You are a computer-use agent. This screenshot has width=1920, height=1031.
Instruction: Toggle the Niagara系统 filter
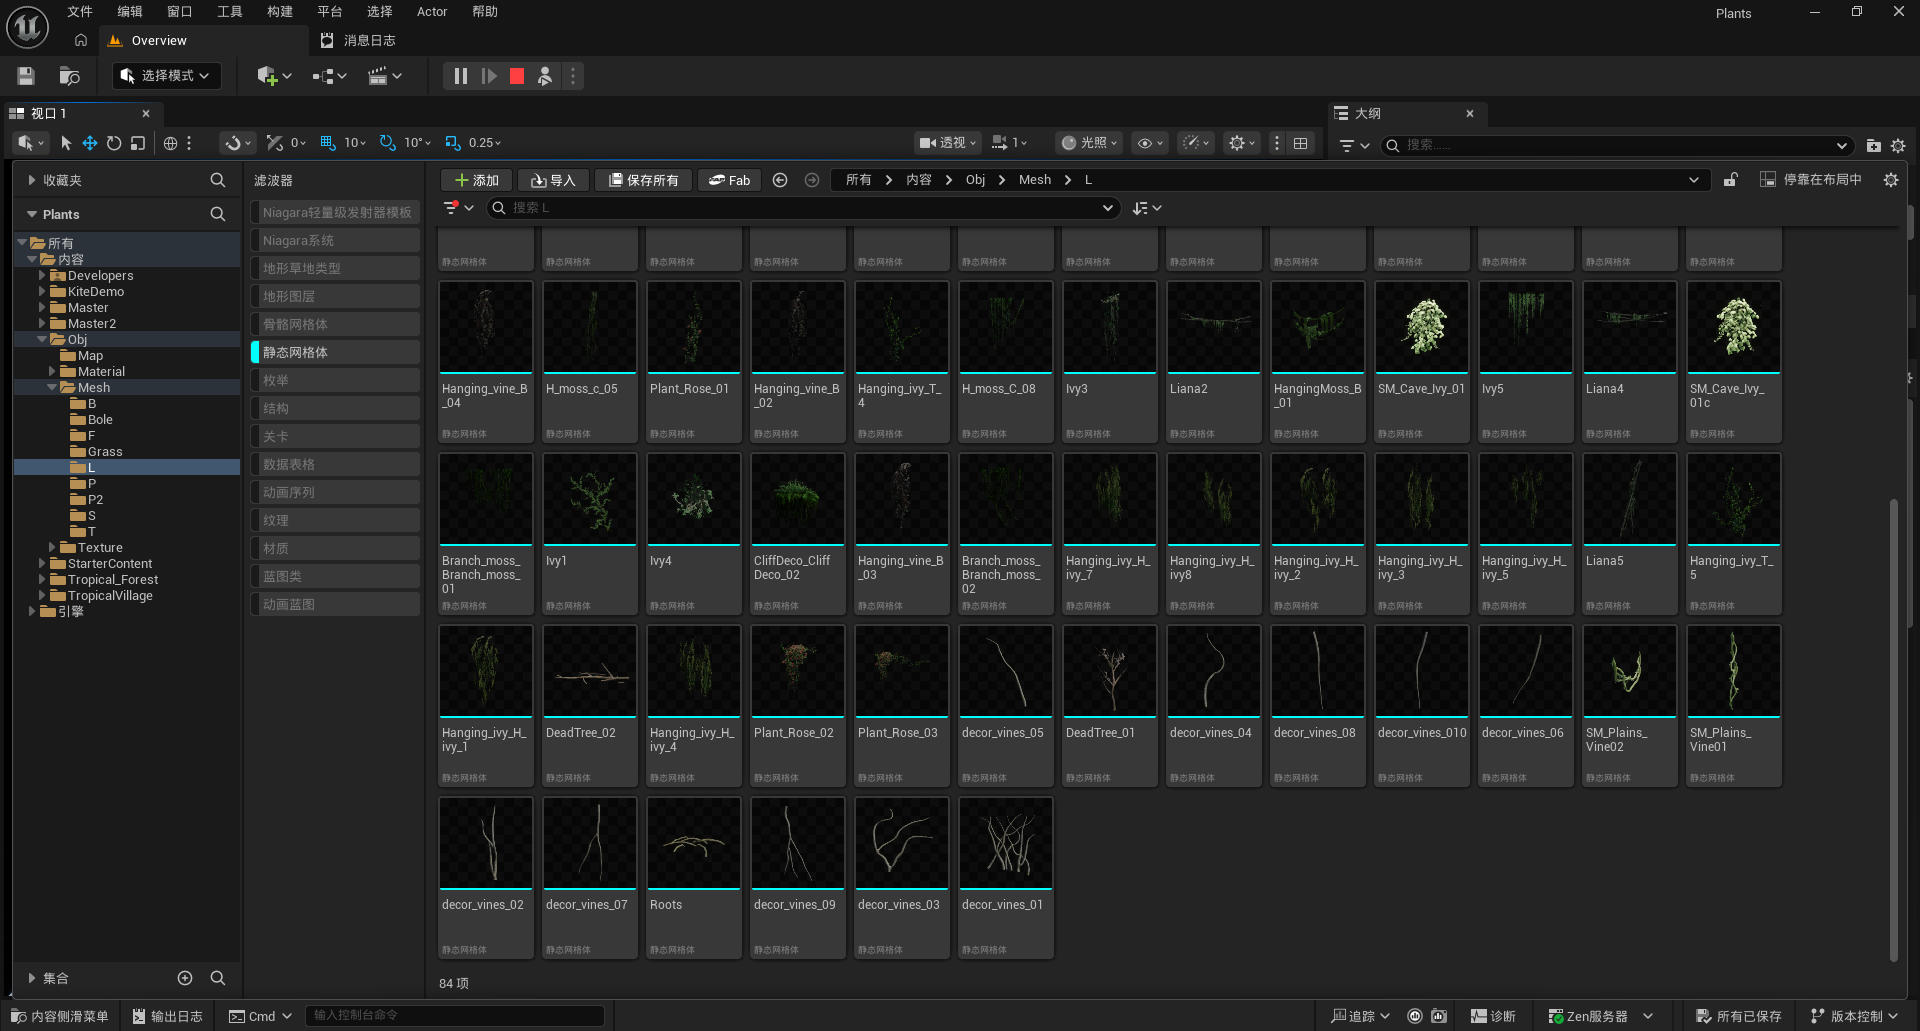pyautogui.click(x=335, y=240)
